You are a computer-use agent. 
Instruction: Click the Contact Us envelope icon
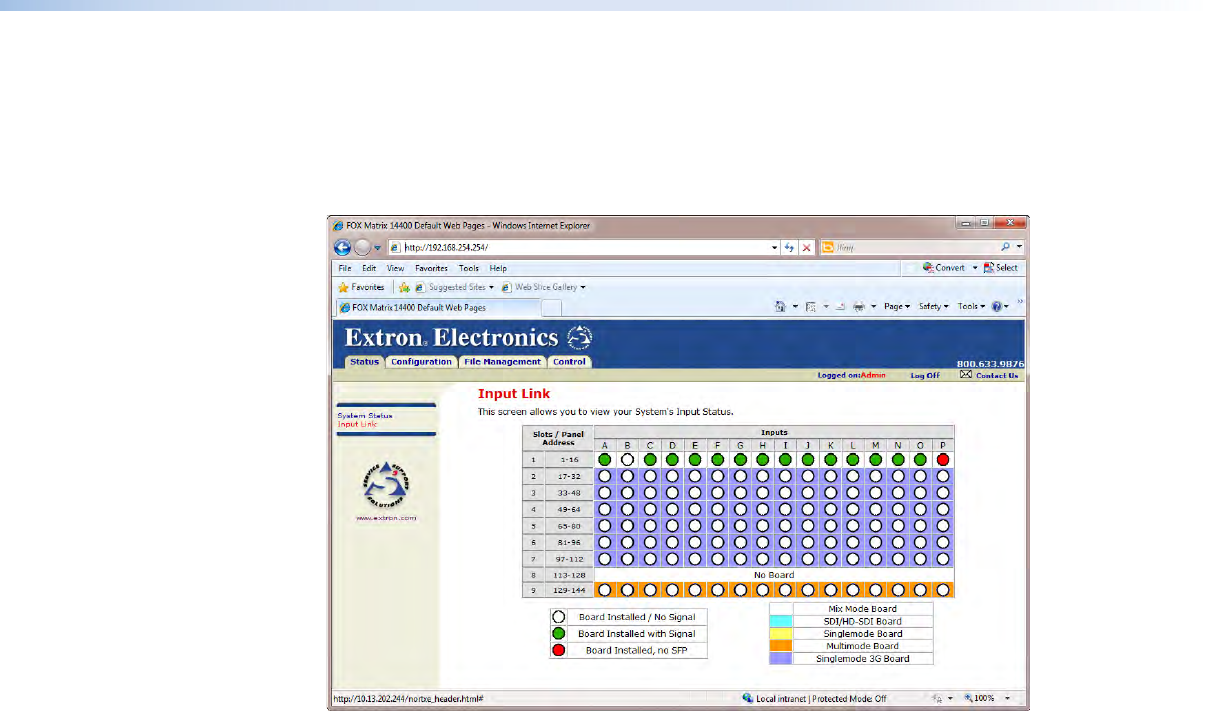966,375
